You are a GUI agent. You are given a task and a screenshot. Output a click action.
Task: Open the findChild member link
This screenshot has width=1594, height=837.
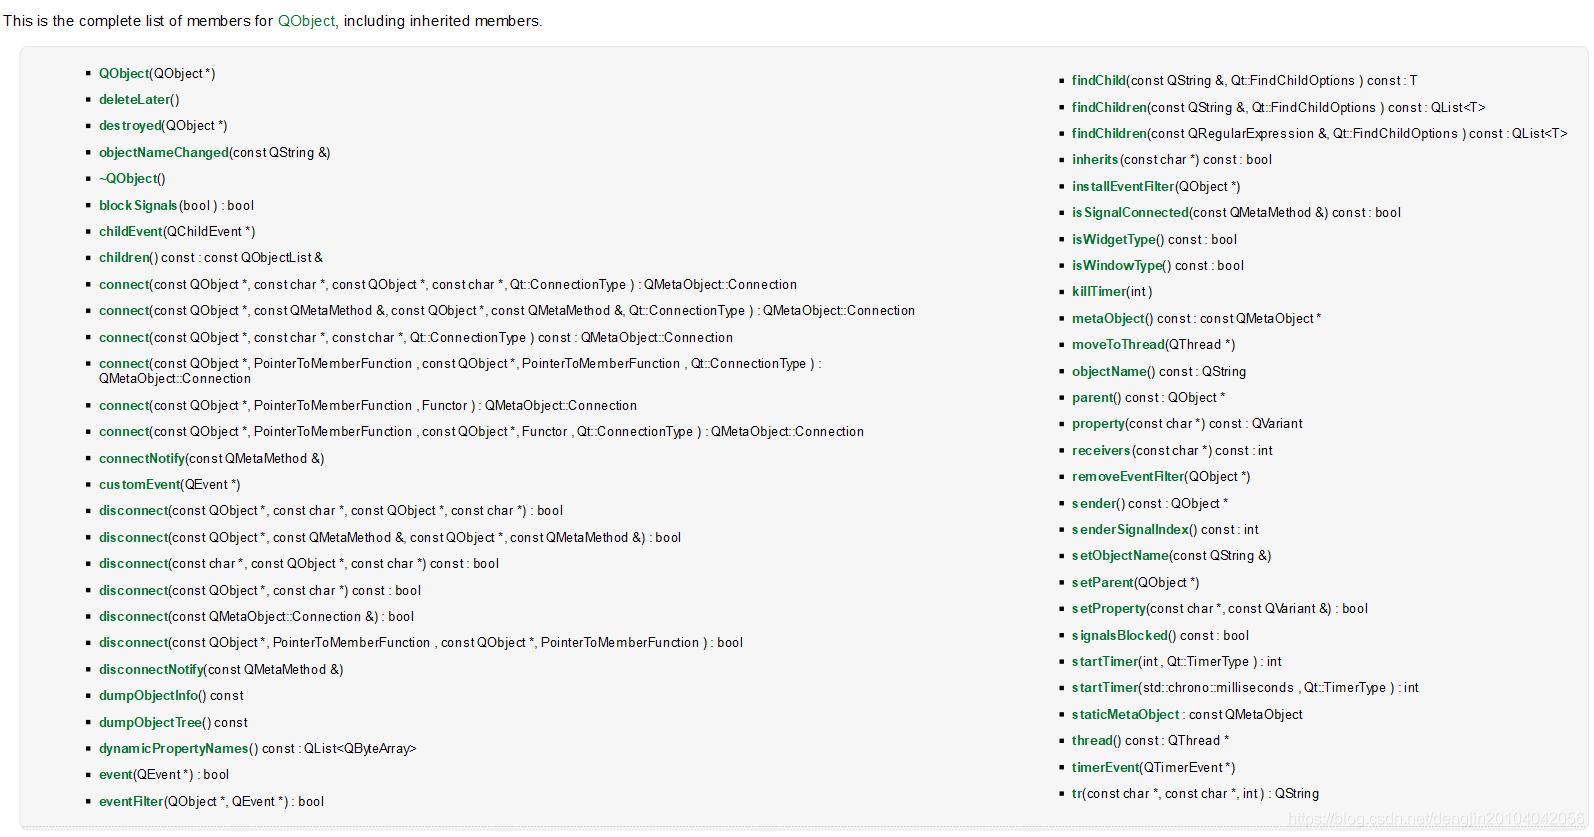1099,81
